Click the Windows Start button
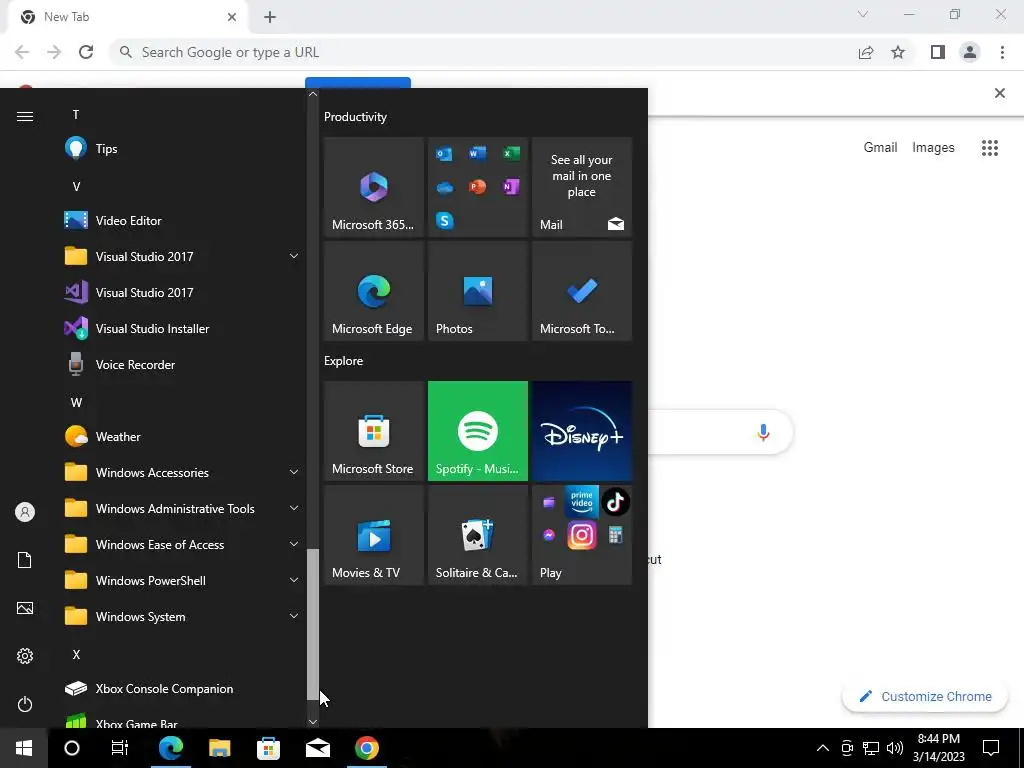This screenshot has width=1024, height=768. pos(24,748)
